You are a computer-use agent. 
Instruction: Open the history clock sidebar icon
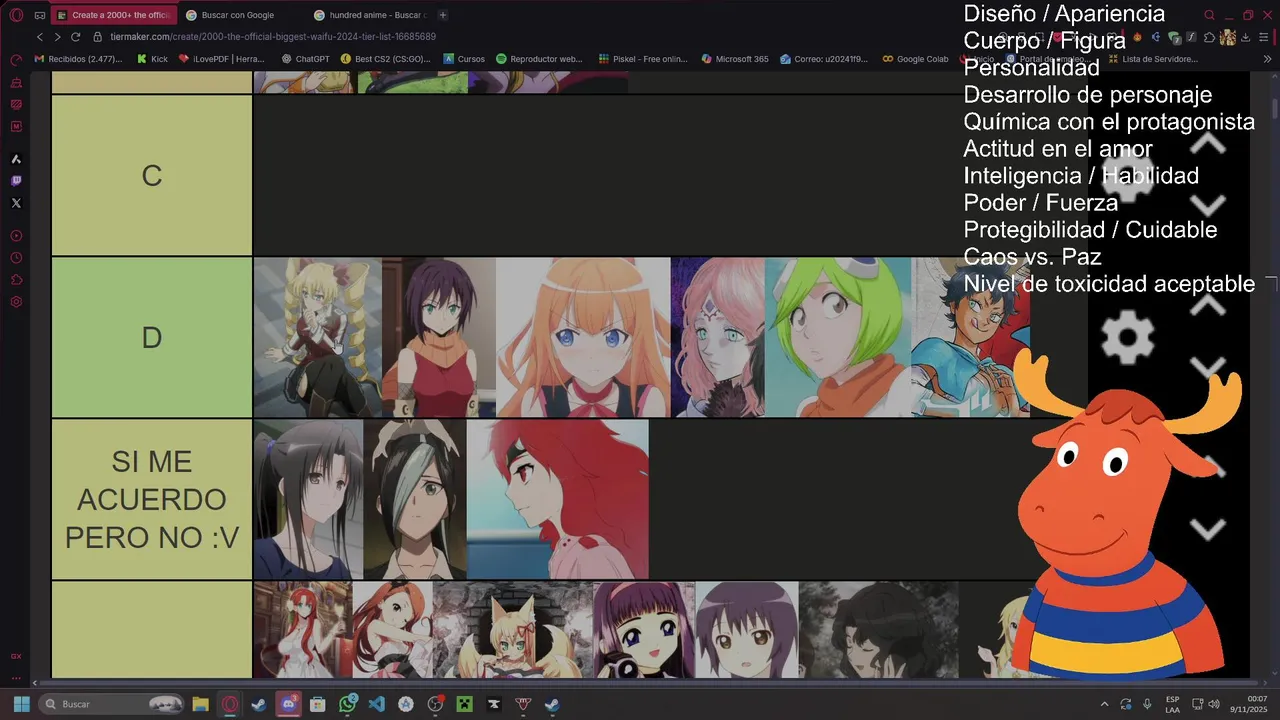point(16,258)
